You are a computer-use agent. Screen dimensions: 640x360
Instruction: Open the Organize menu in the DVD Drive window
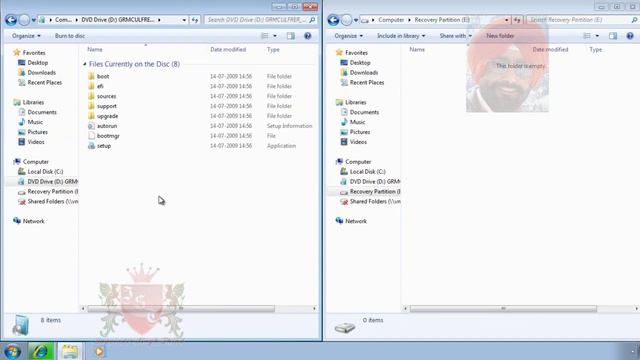point(26,36)
